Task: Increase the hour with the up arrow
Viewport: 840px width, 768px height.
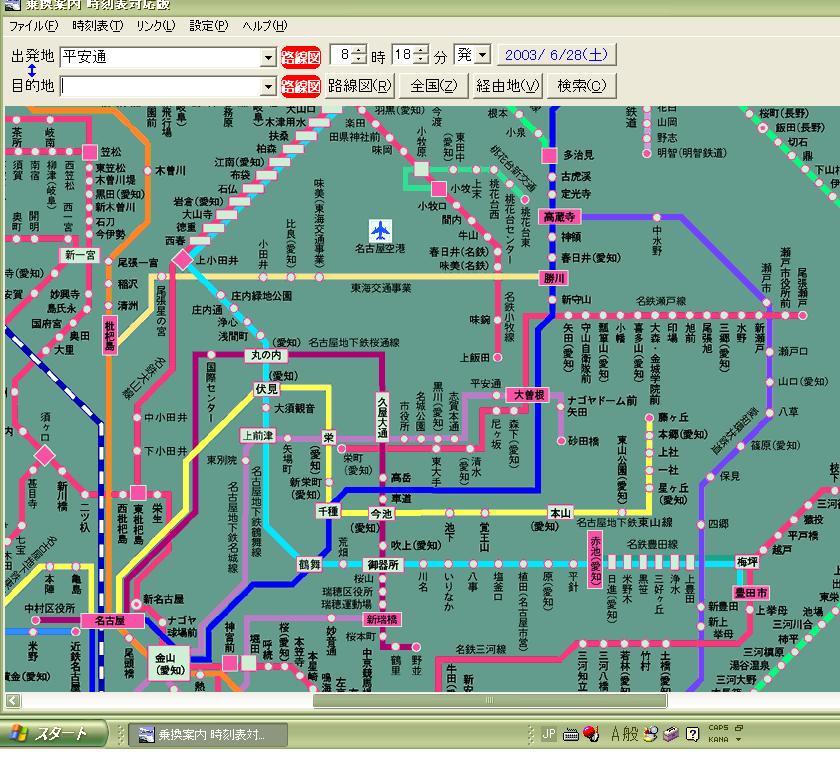Action: 359,50
